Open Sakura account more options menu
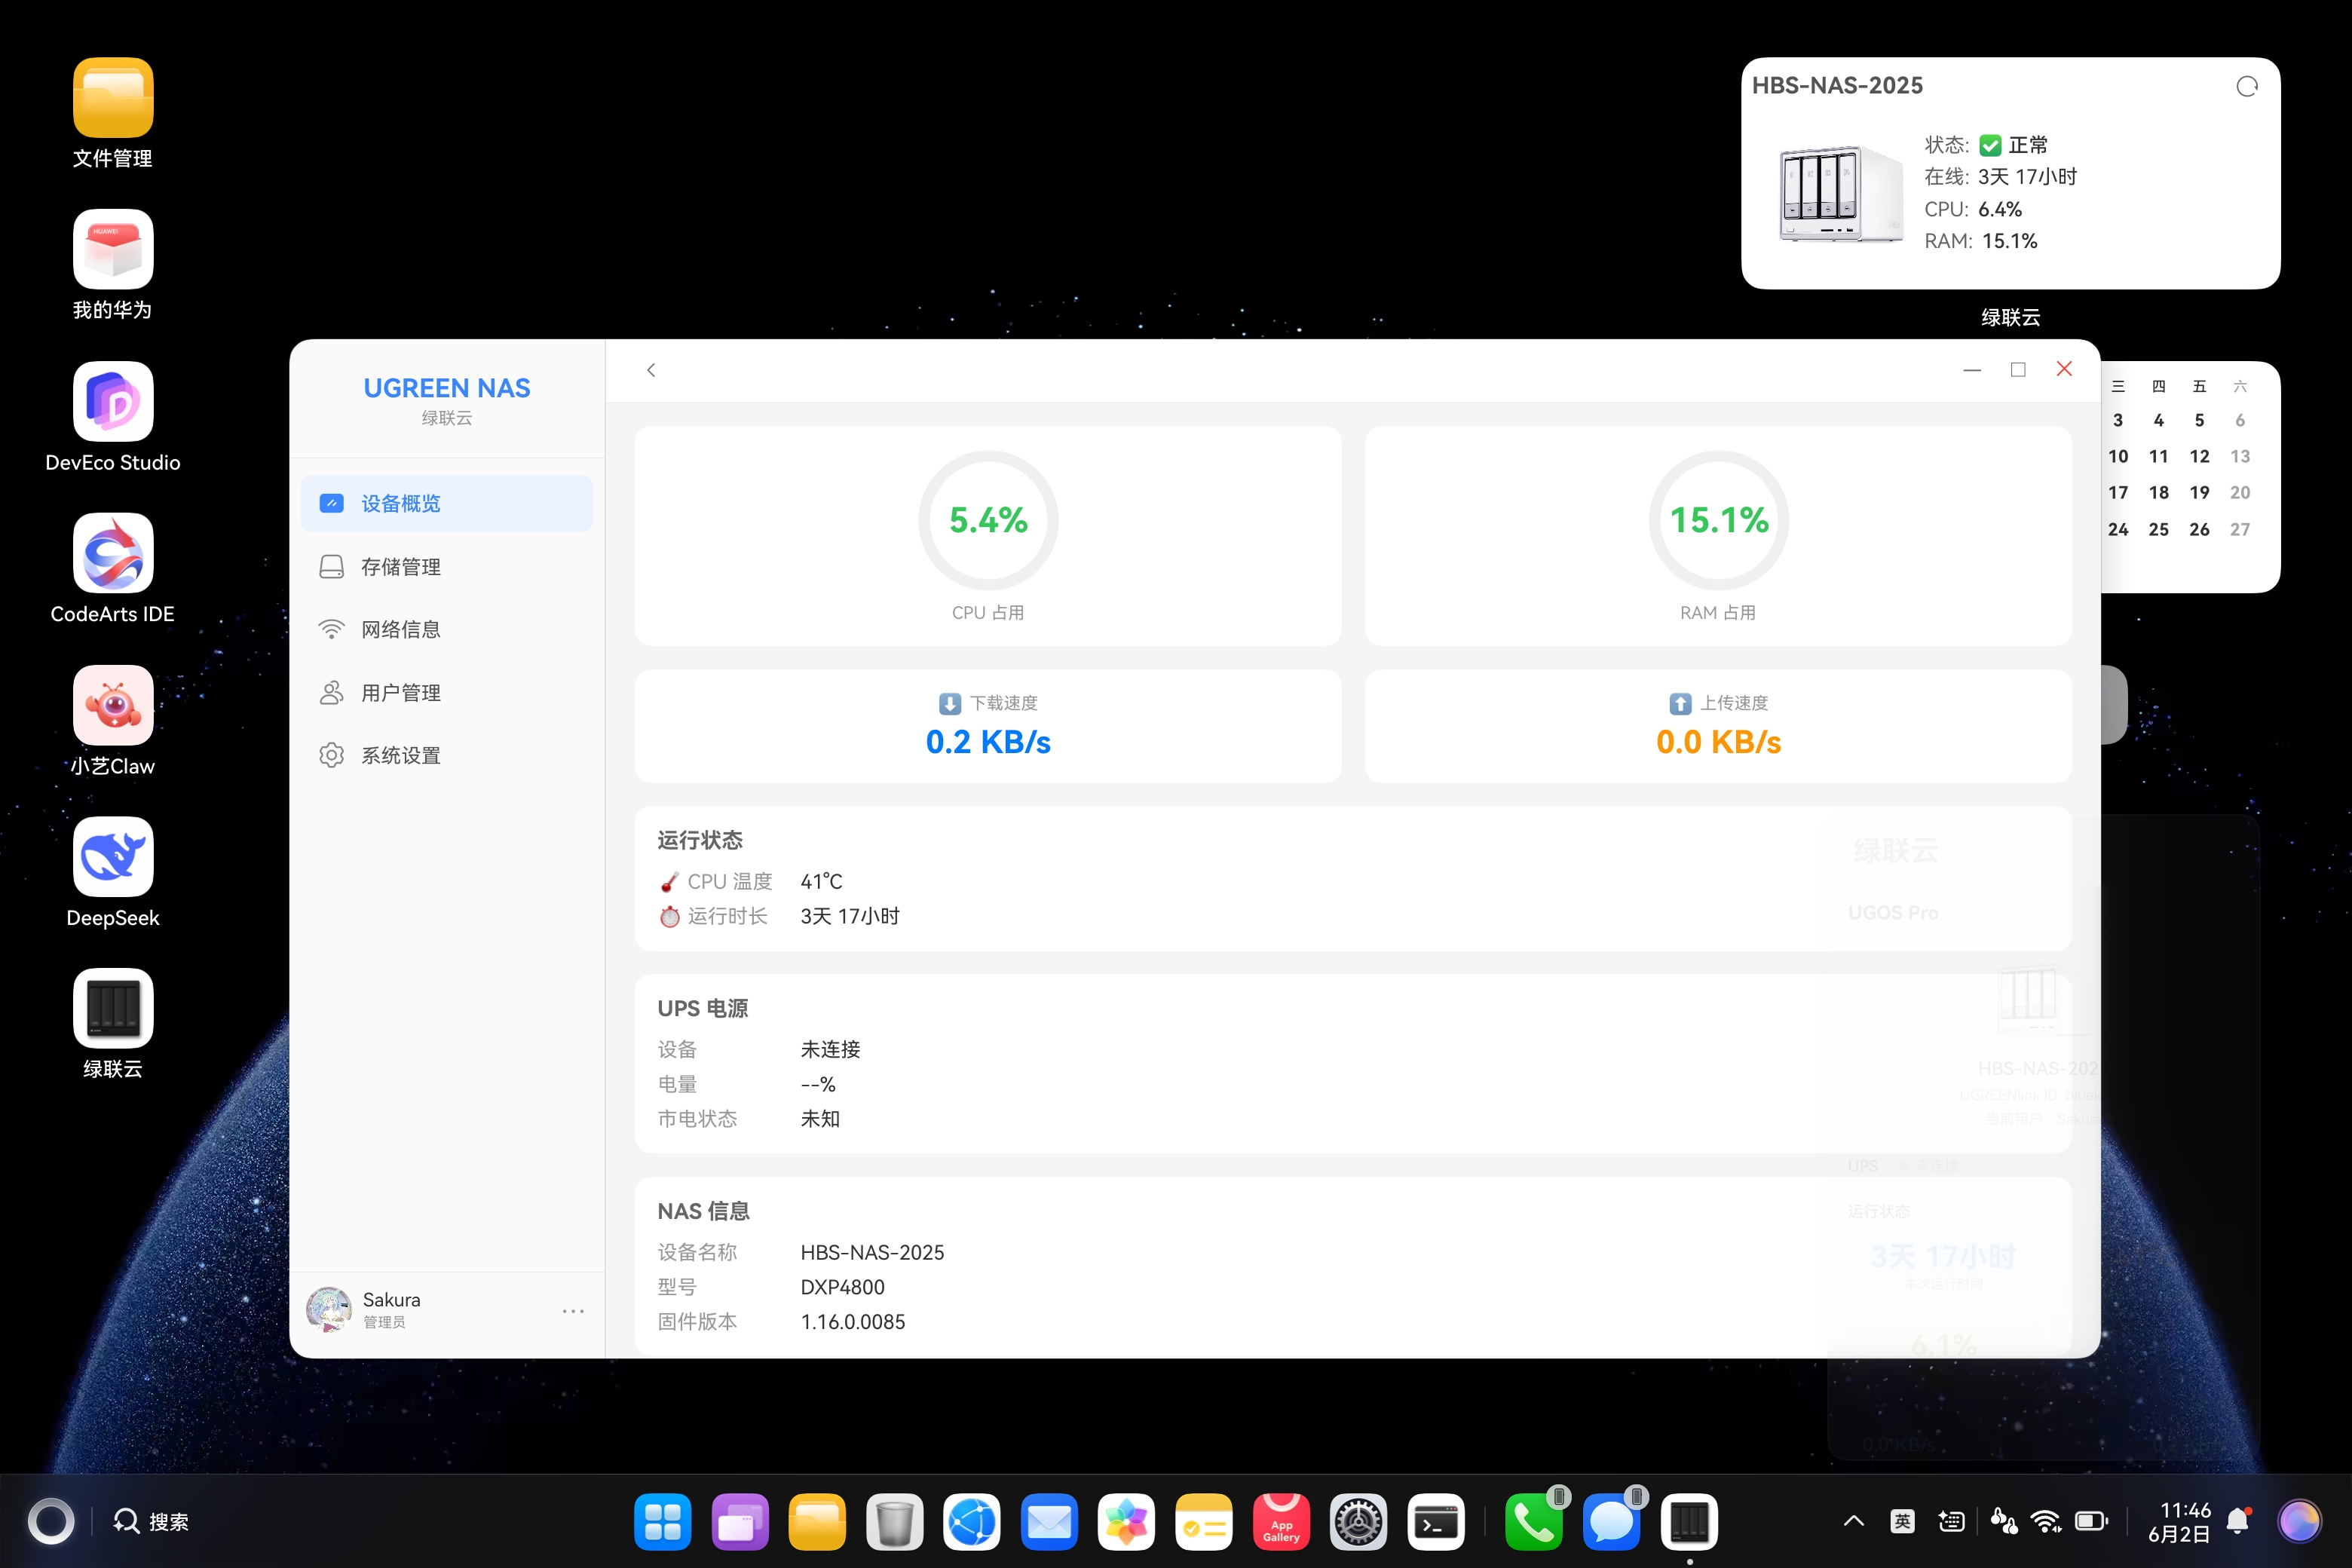Screen dimensions: 2352x1568 573,1310
